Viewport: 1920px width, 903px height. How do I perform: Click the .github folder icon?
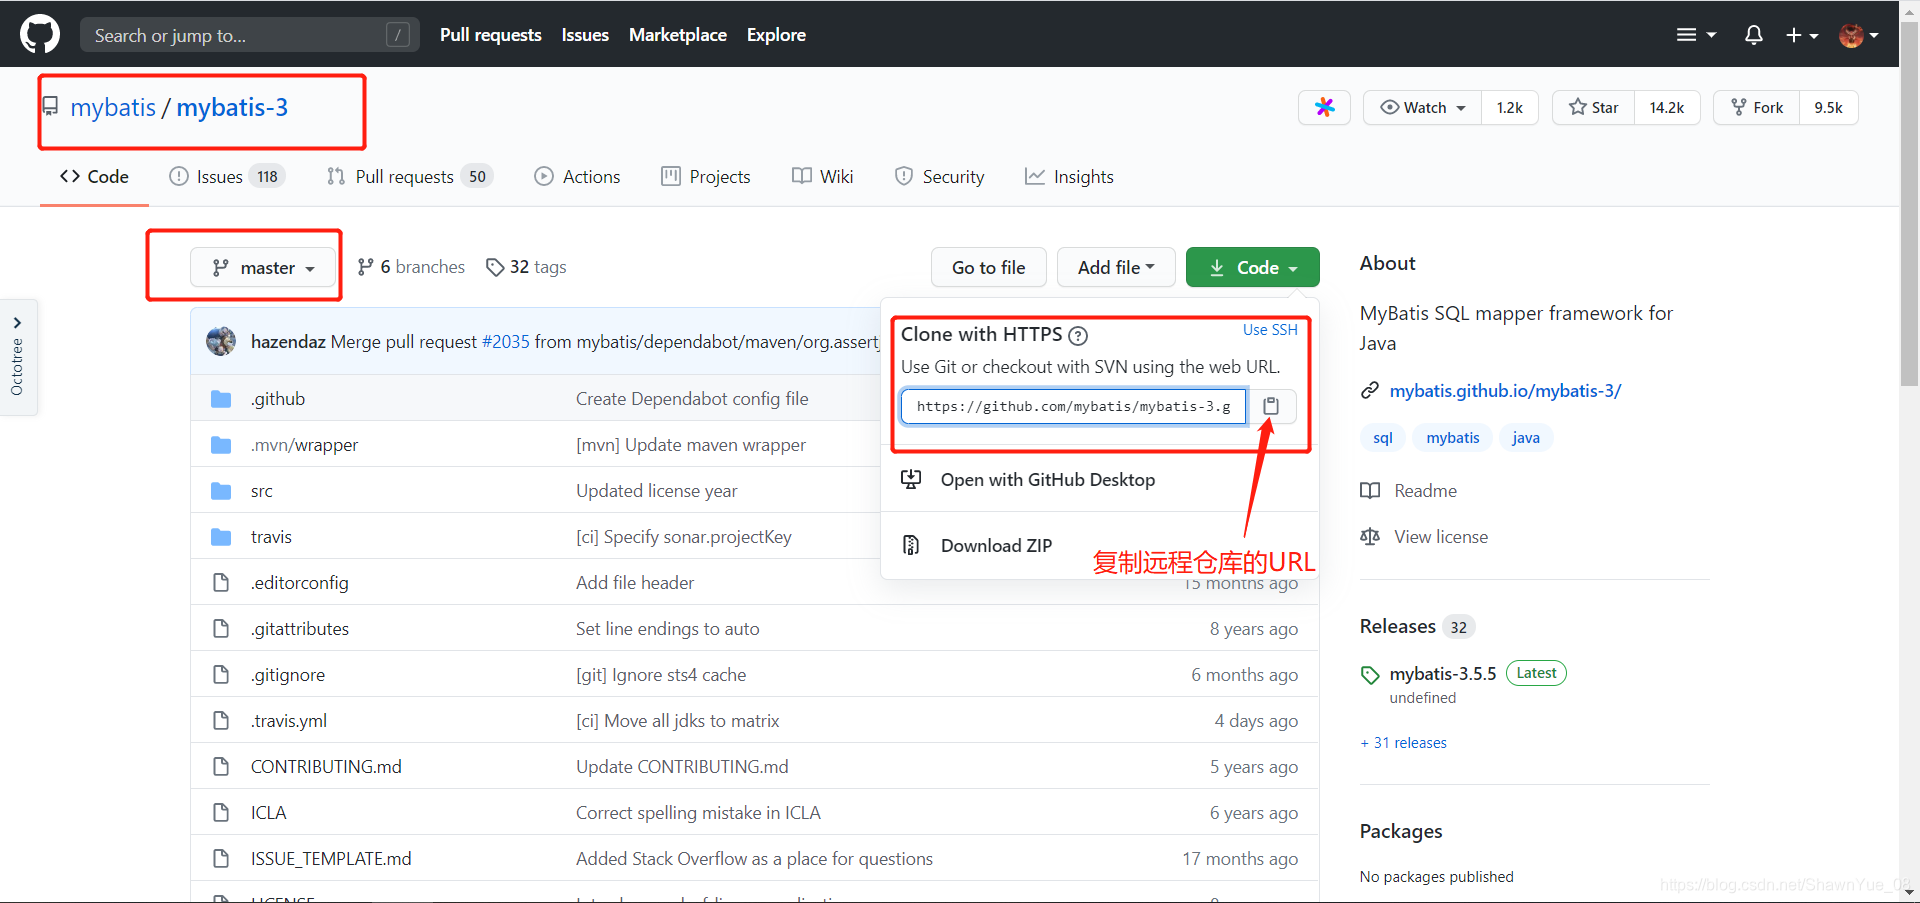(221, 399)
